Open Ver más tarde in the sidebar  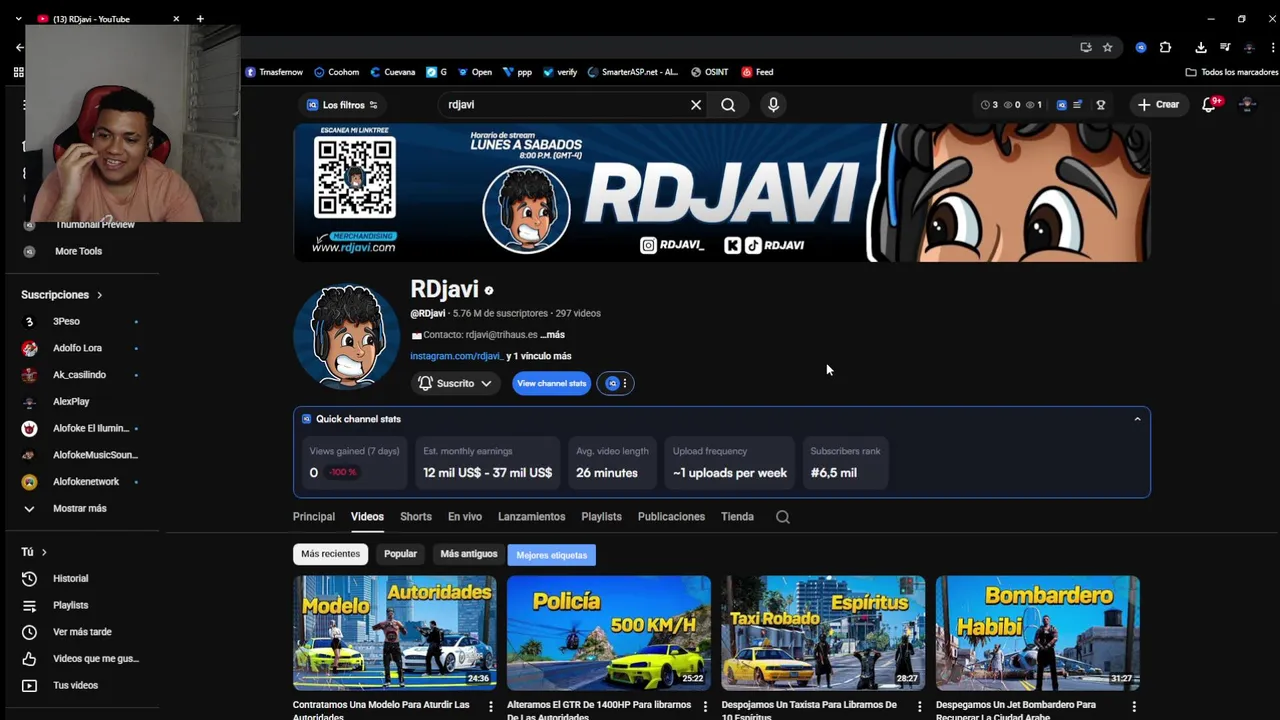click(x=80, y=632)
